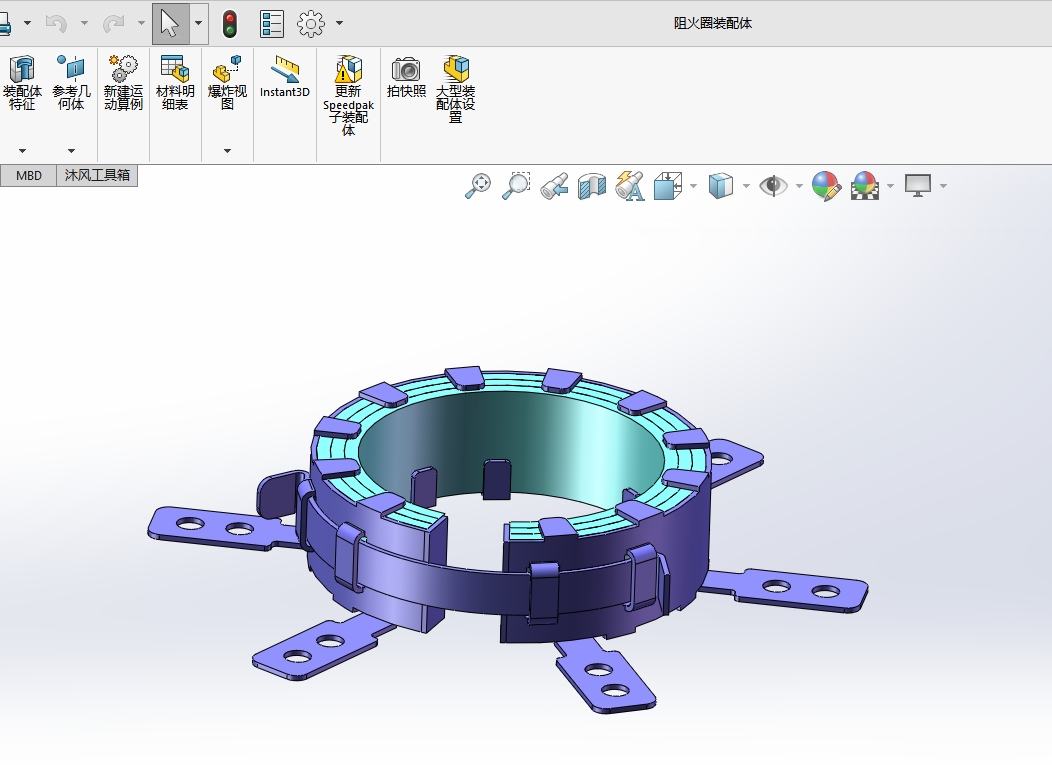This screenshot has width=1052, height=765.
Task: Expand Hide/Show Items dropdown arrow
Action: click(799, 186)
